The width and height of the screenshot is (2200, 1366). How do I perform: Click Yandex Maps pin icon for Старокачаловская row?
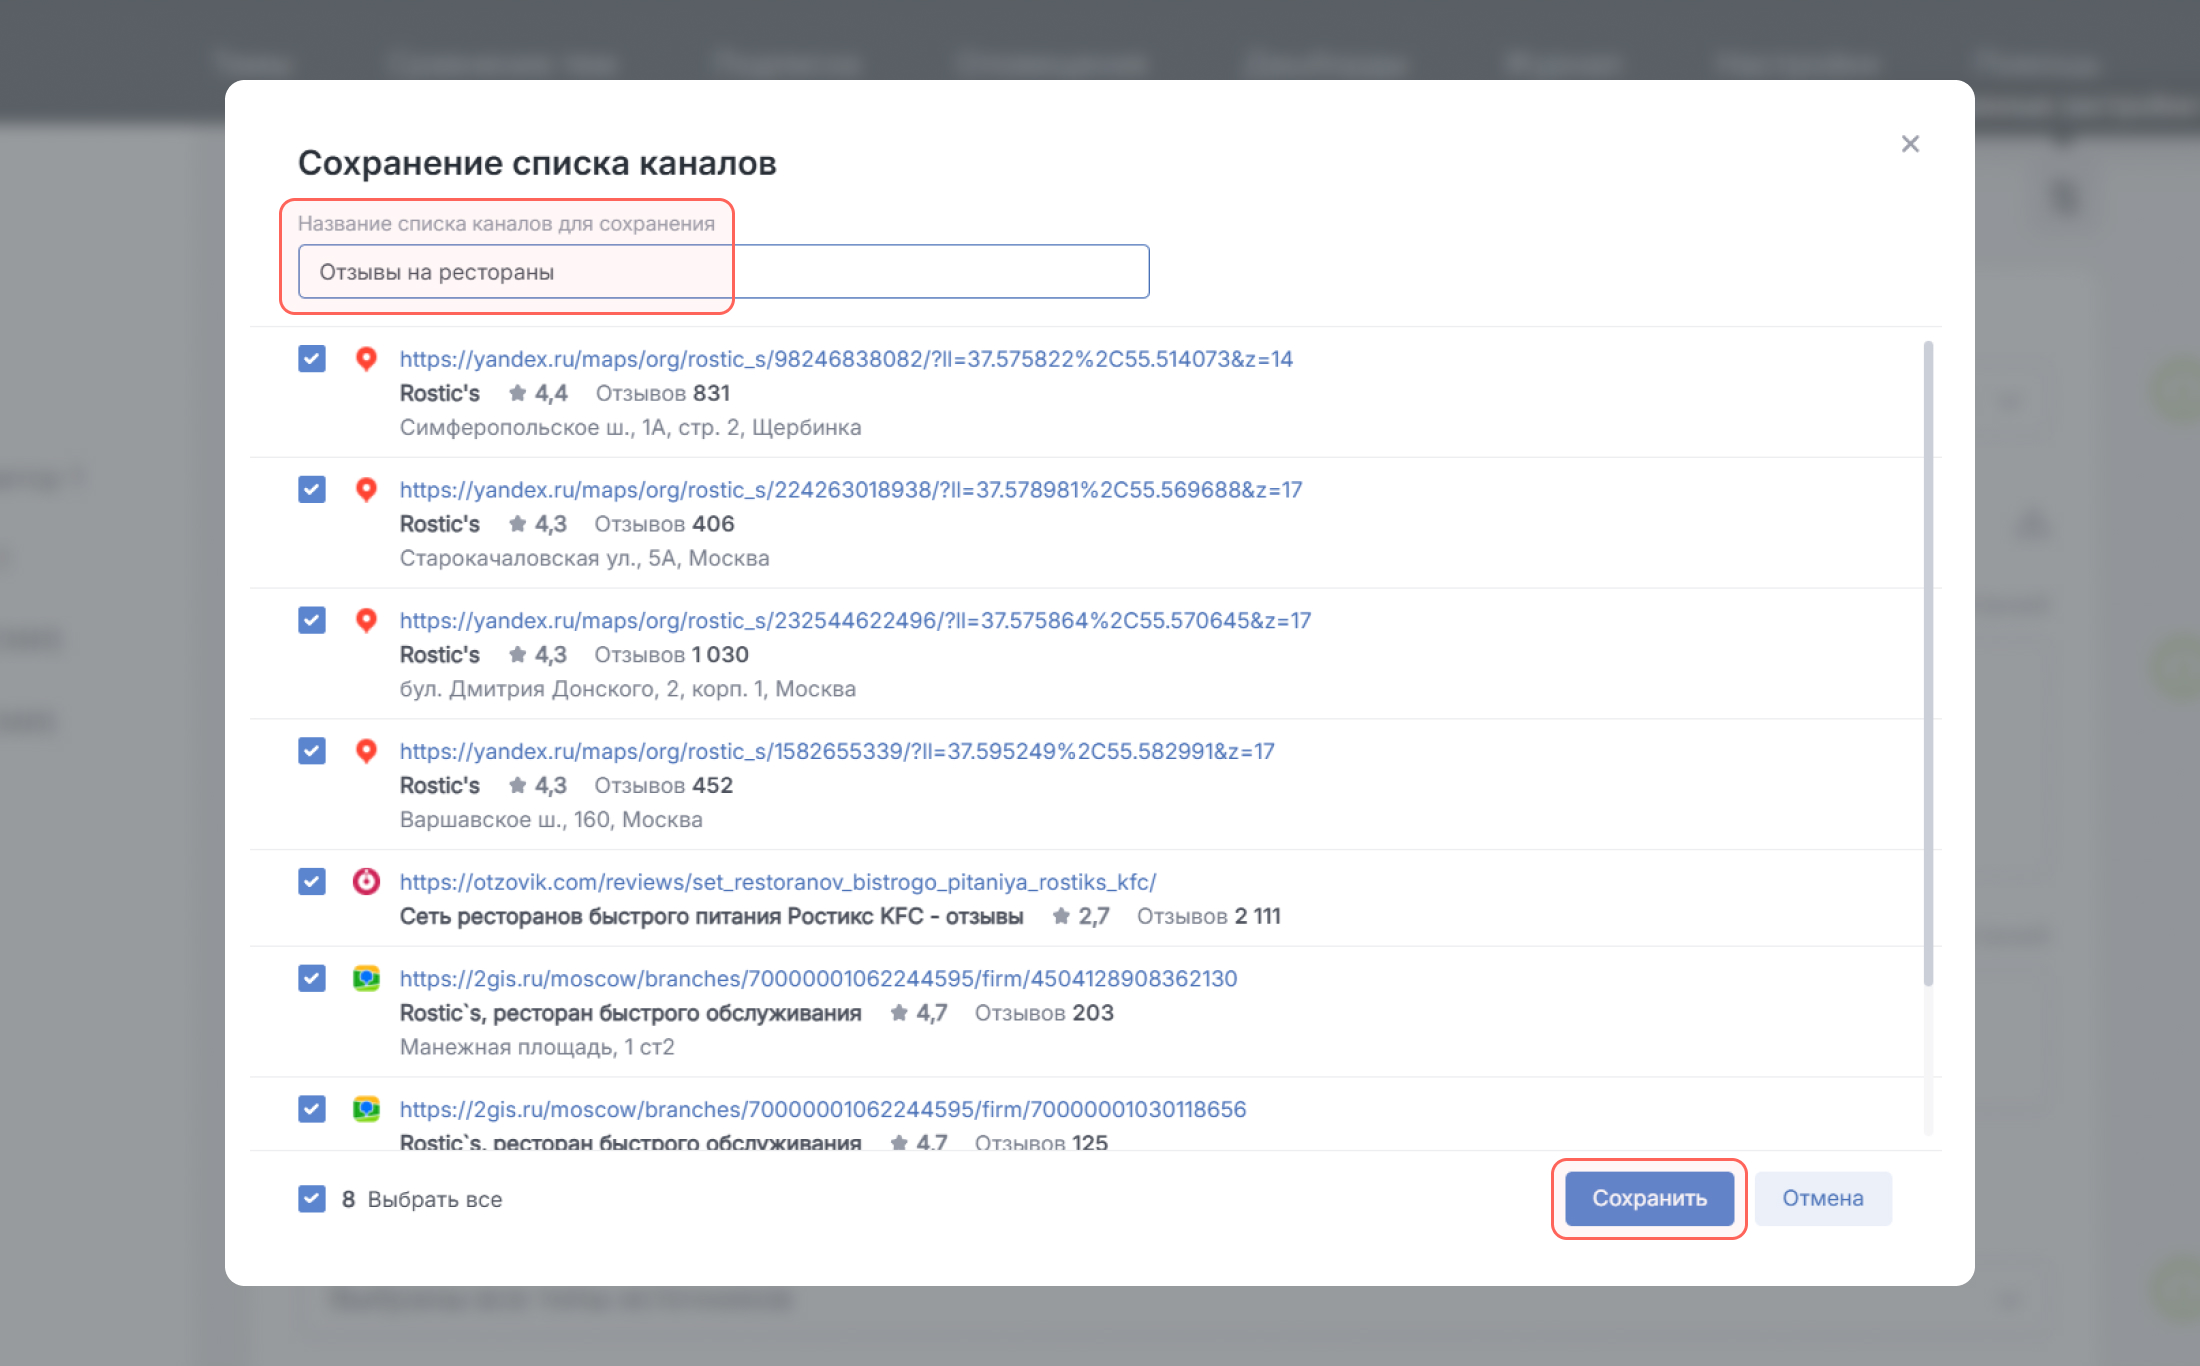point(366,490)
